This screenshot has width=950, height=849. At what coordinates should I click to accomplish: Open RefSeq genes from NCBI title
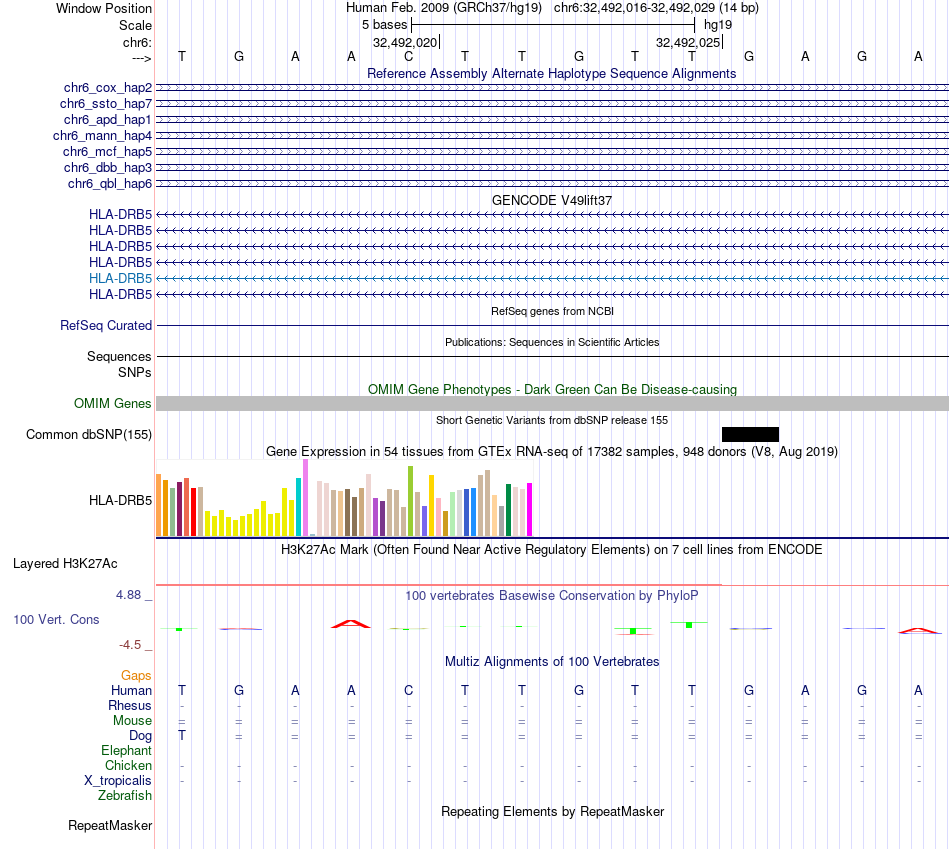tap(552, 311)
